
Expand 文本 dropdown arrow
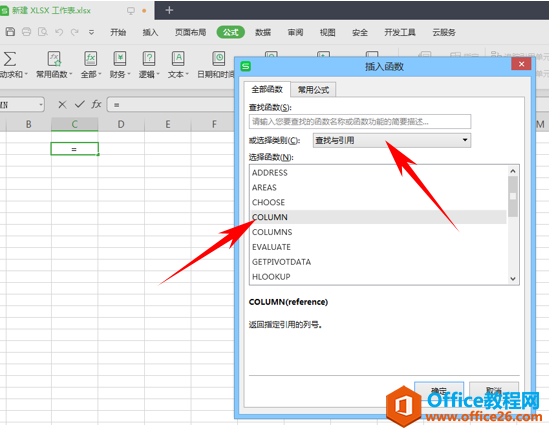187,74
